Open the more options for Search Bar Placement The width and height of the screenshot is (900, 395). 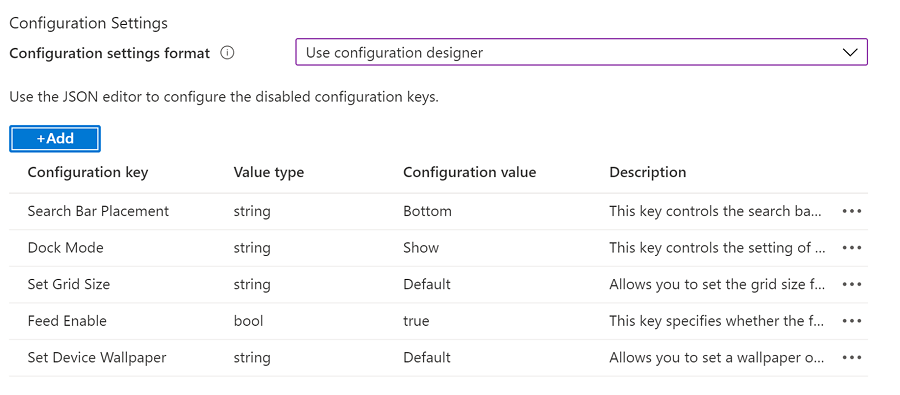click(x=852, y=211)
